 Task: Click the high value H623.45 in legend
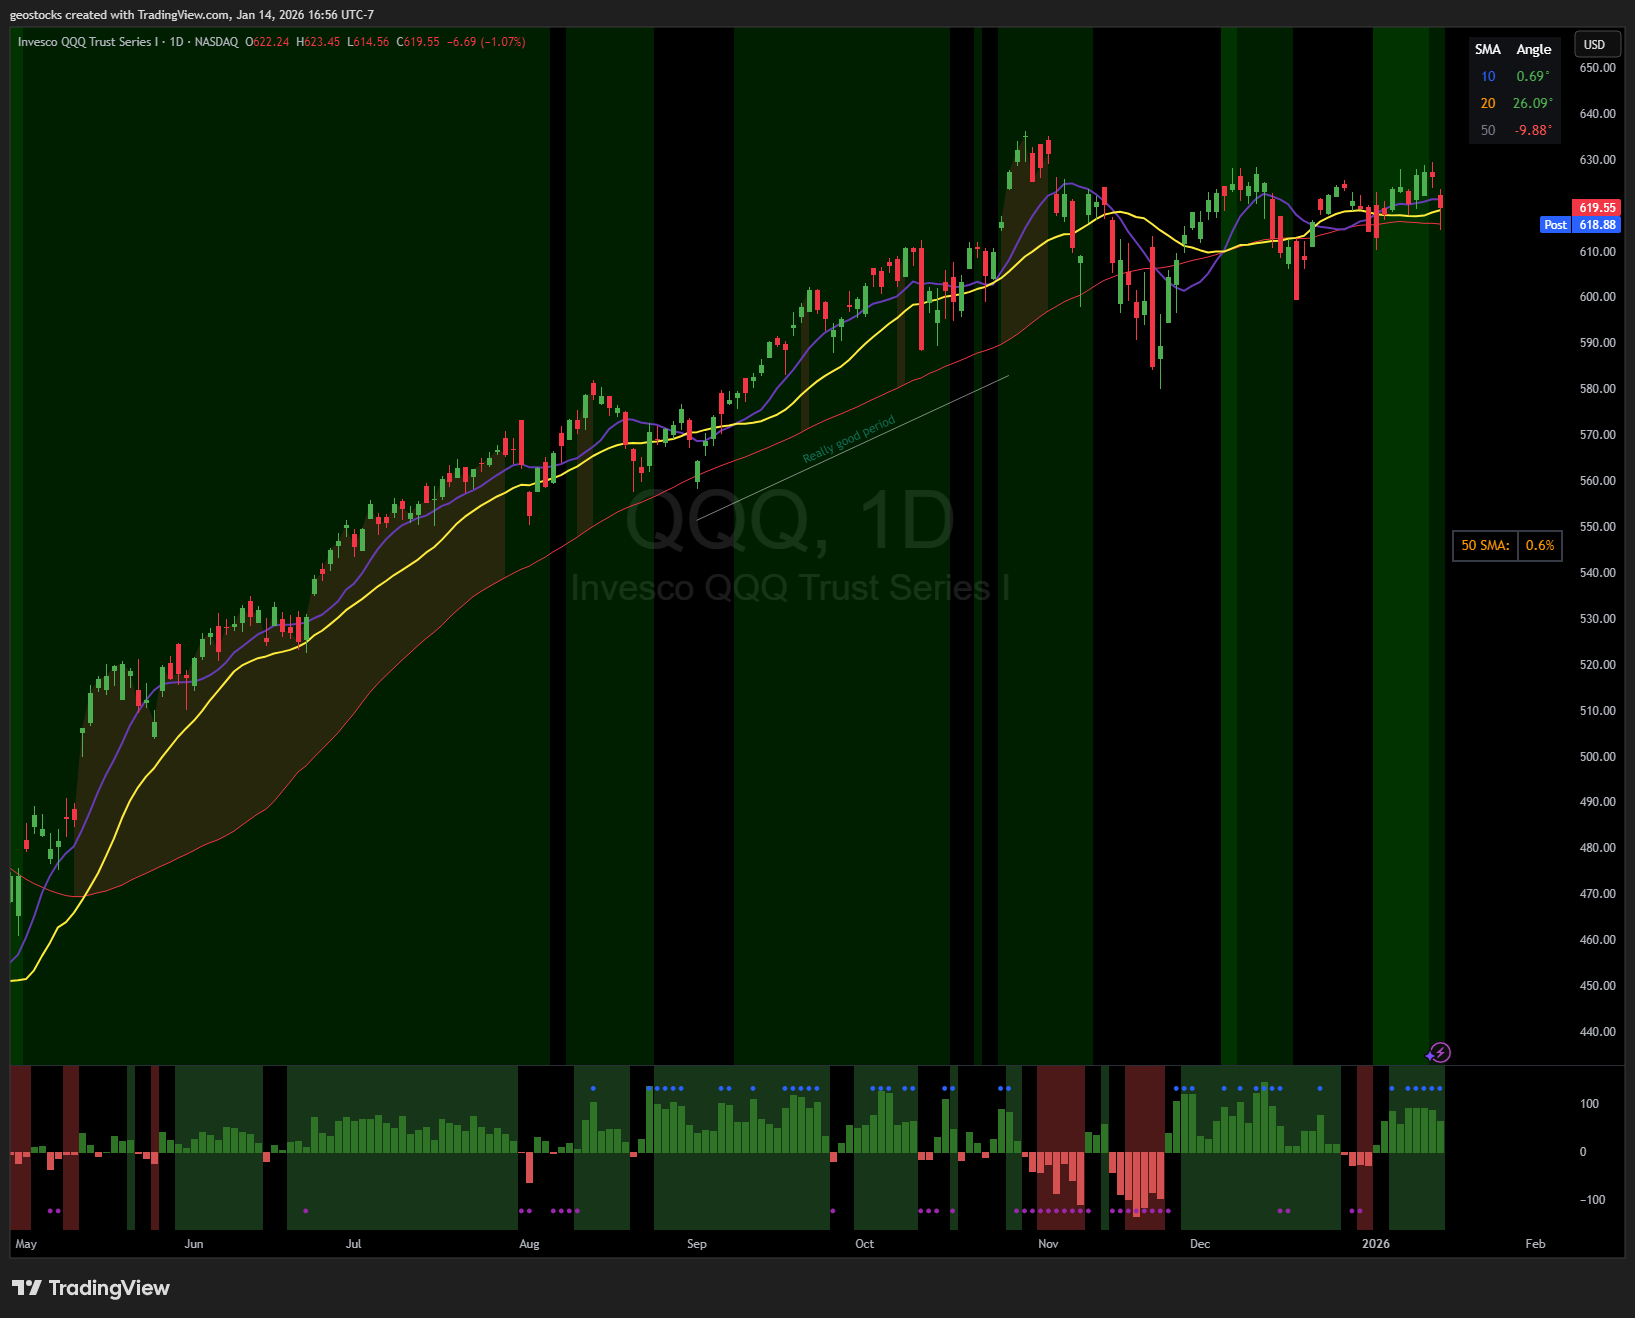(318, 42)
